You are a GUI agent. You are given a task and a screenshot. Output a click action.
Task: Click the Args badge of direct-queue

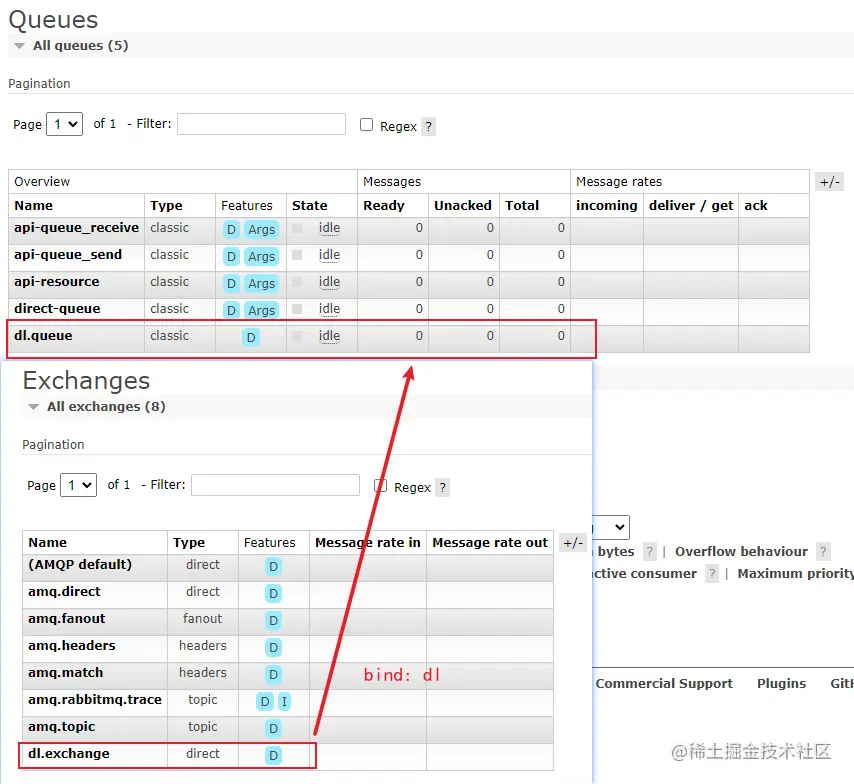(x=261, y=310)
